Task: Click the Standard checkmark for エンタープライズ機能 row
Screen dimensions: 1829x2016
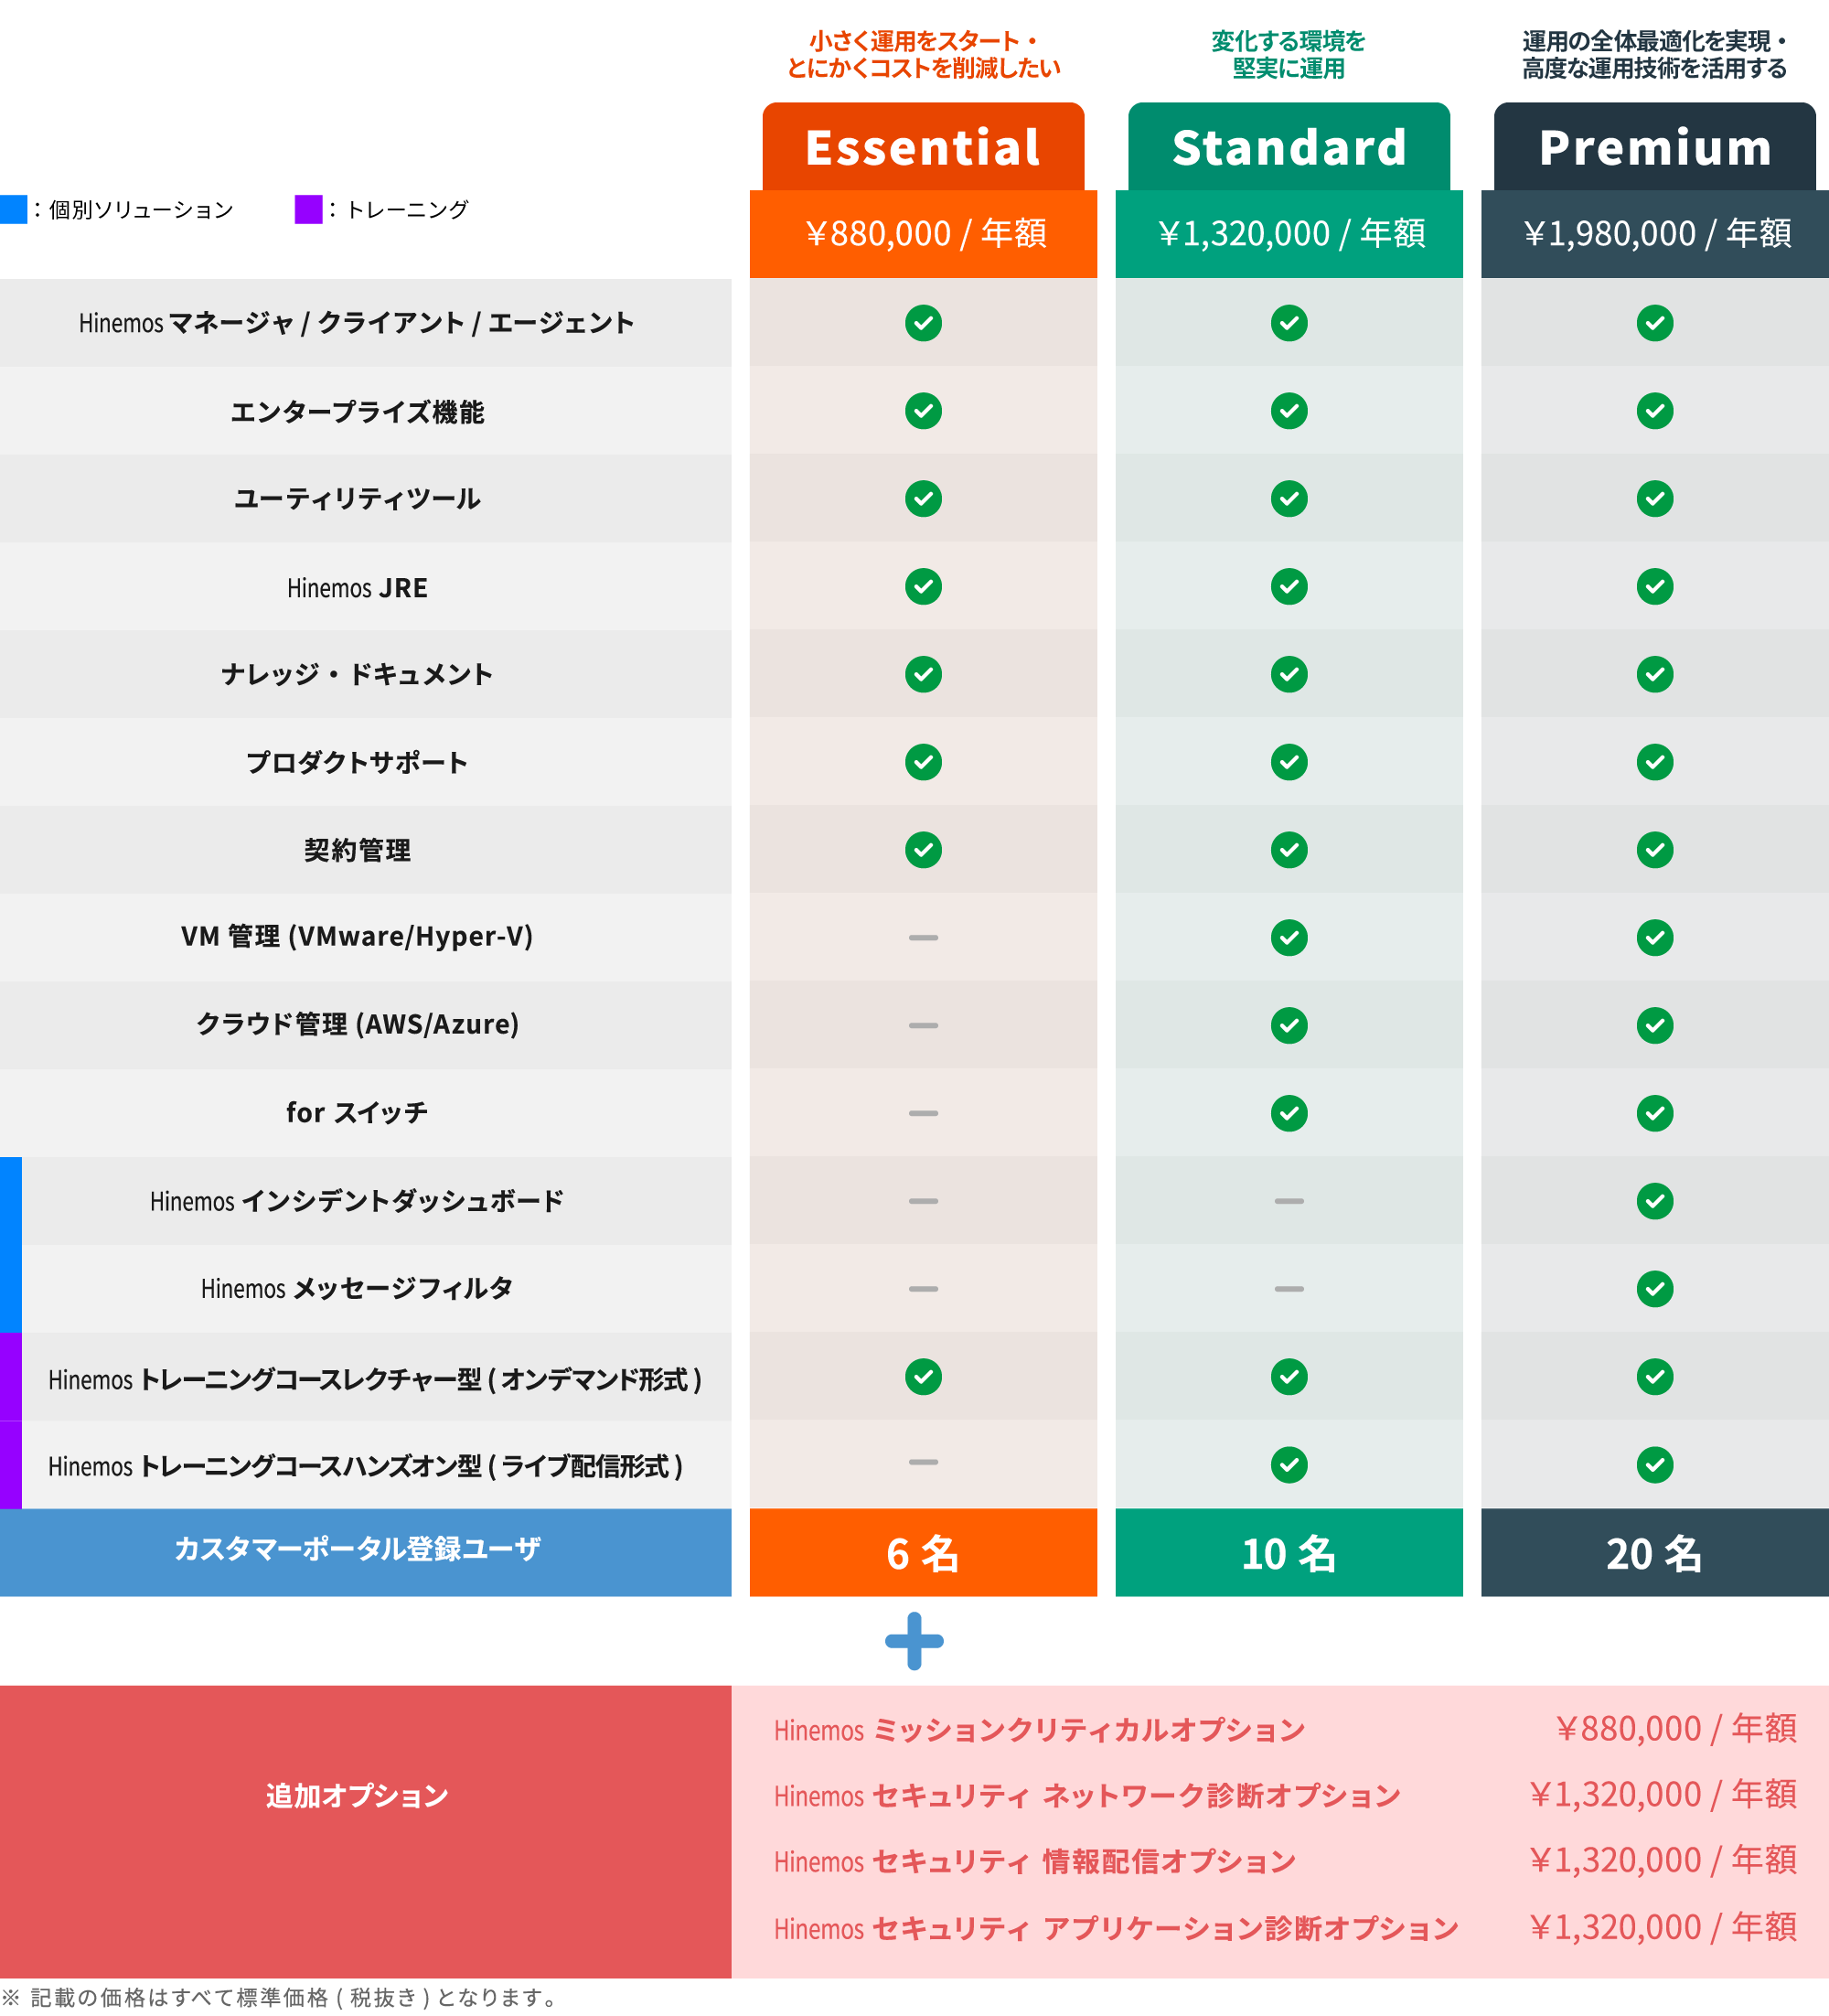Action: [x=1289, y=411]
